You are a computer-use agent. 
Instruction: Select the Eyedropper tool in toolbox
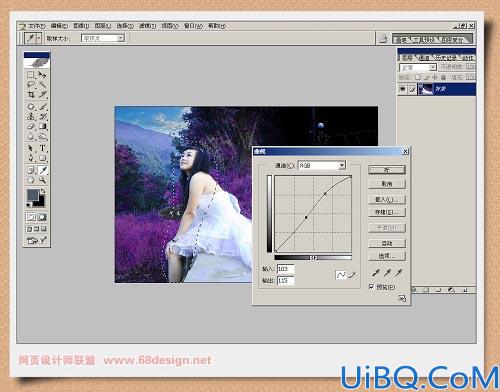42,170
